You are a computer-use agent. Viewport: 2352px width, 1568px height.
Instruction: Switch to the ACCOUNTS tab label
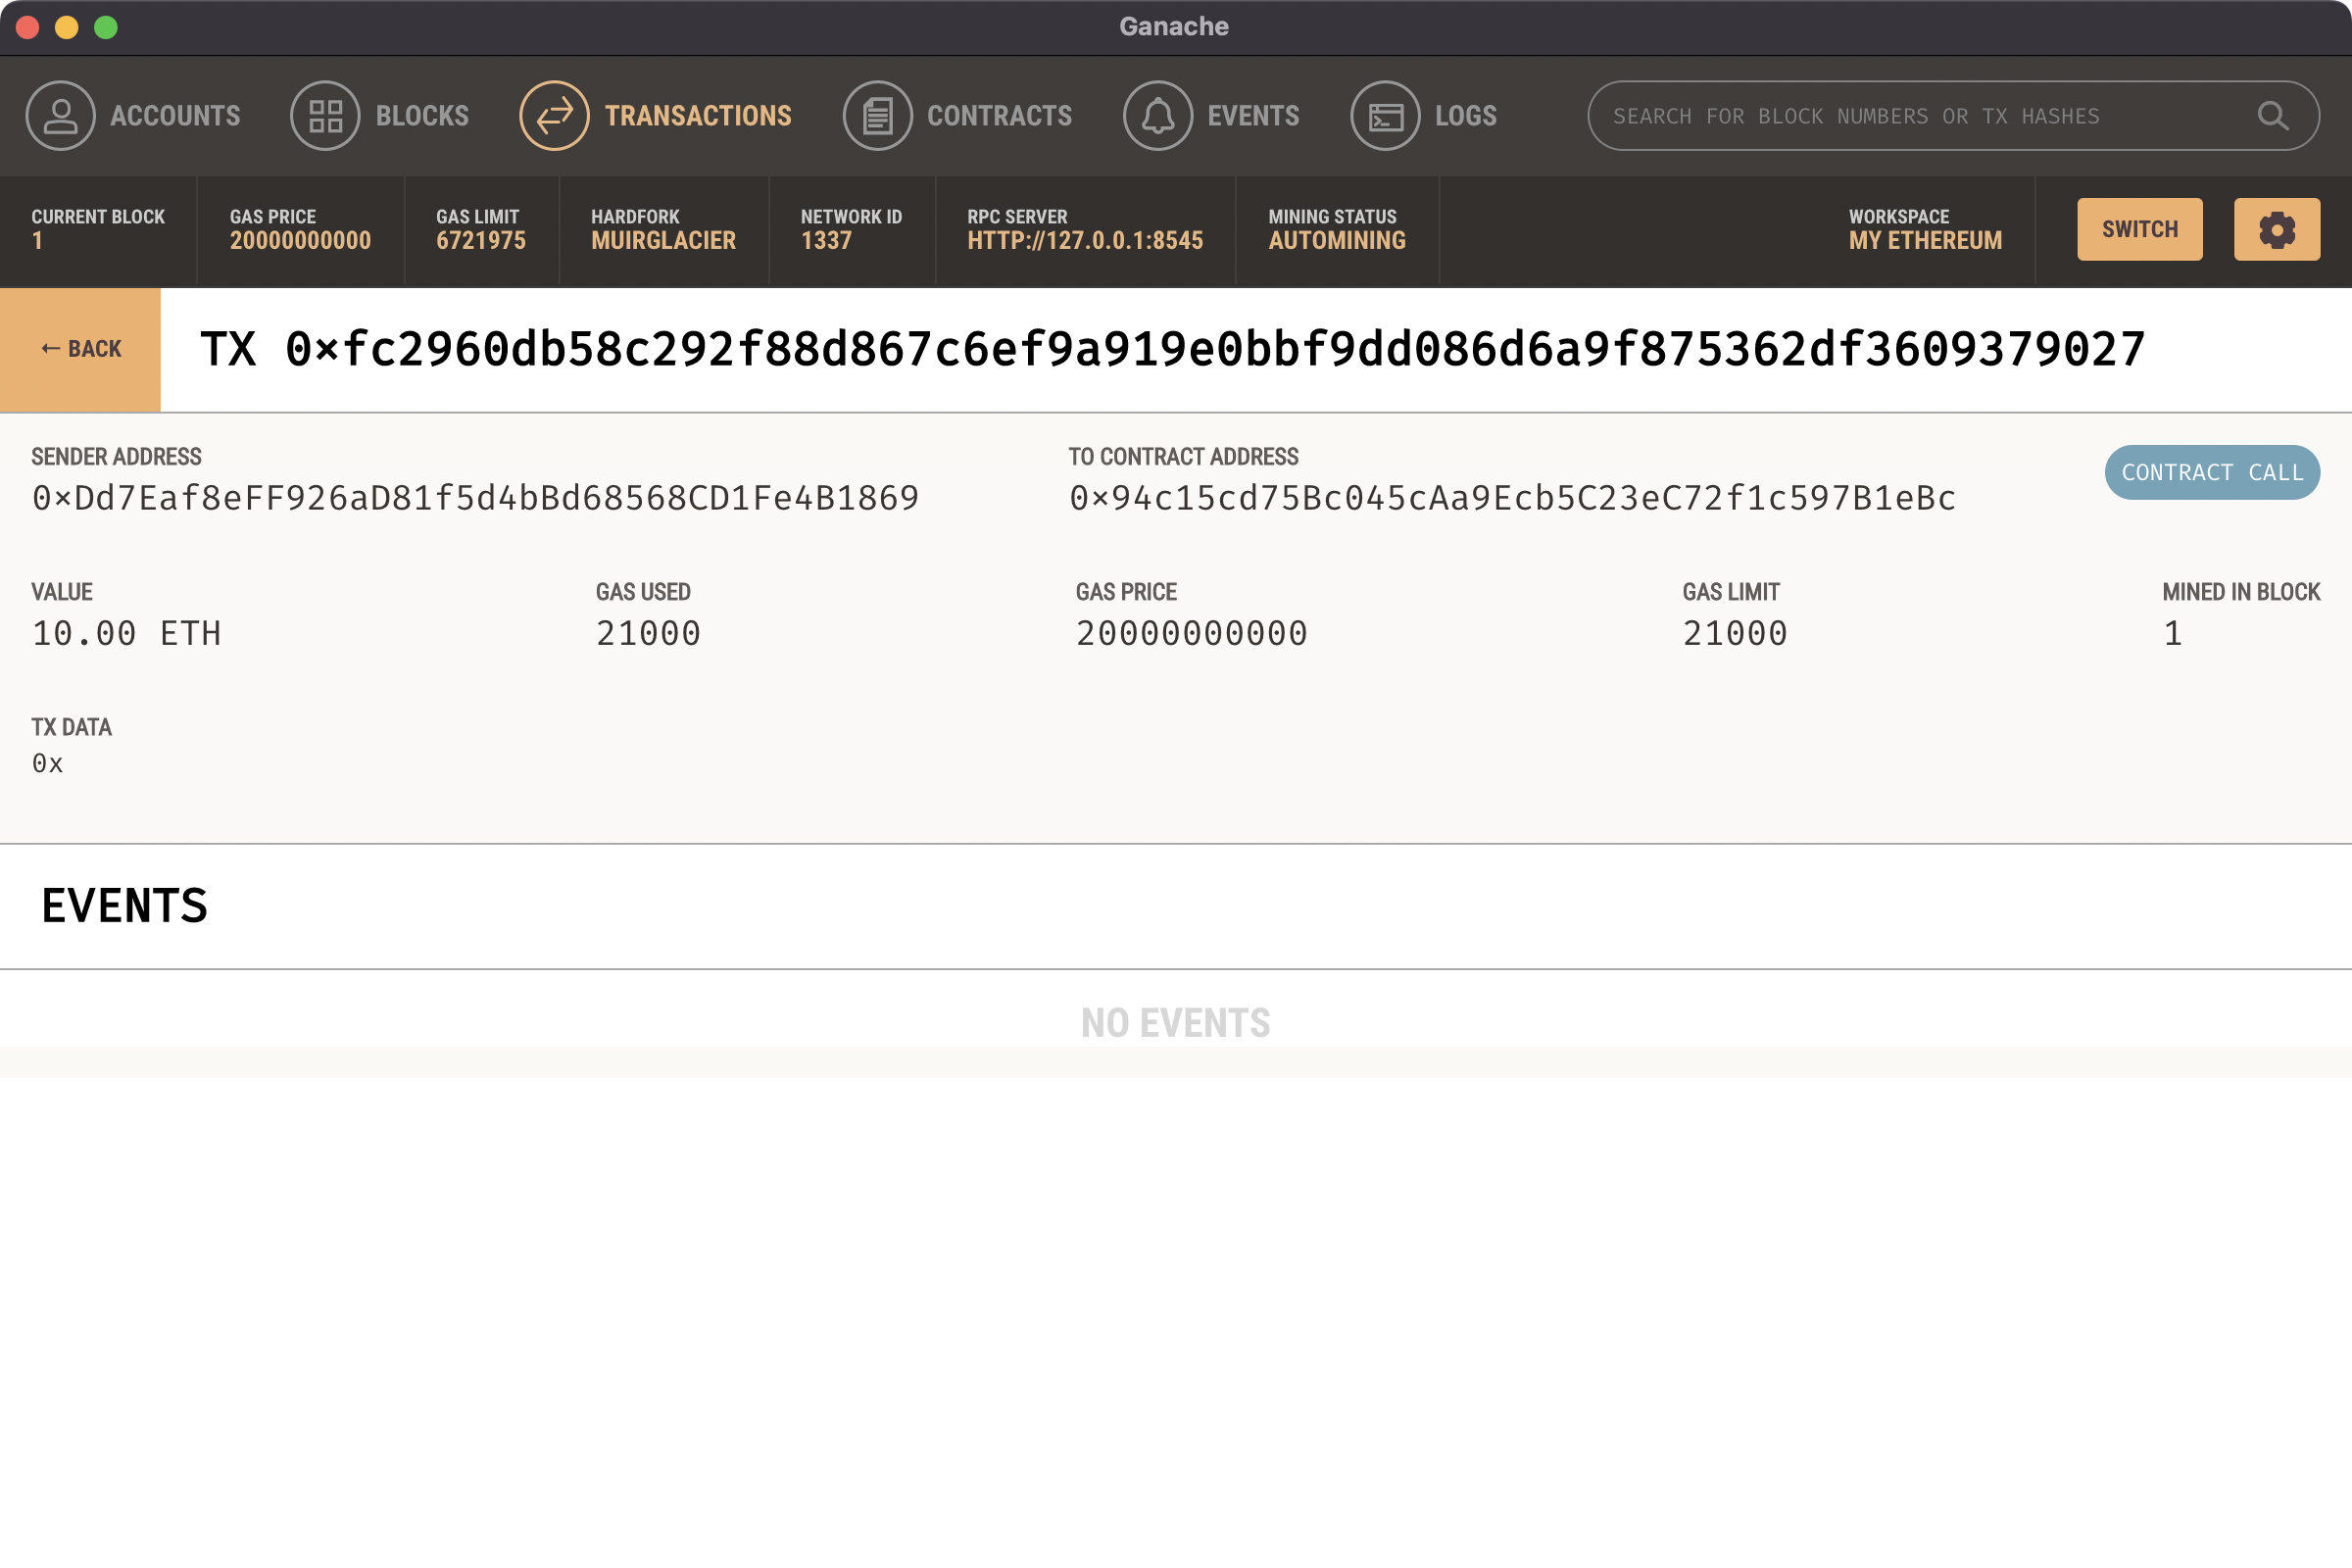[x=175, y=116]
